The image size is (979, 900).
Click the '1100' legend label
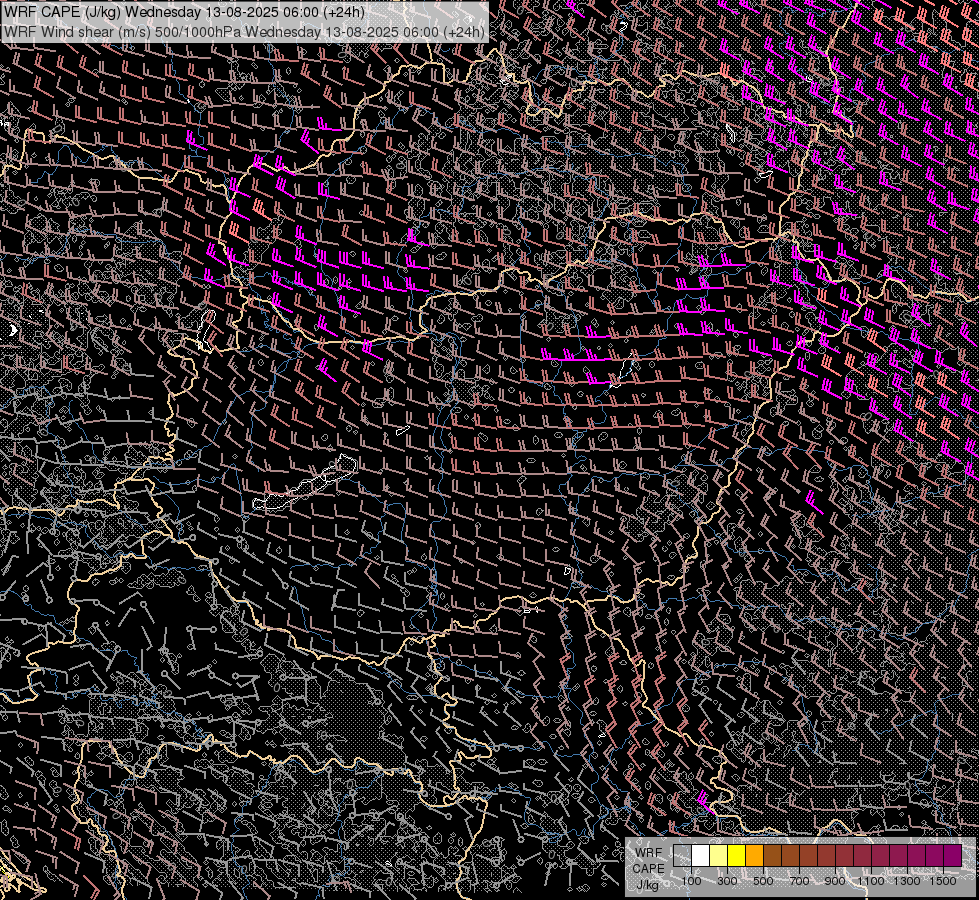pos(870,881)
